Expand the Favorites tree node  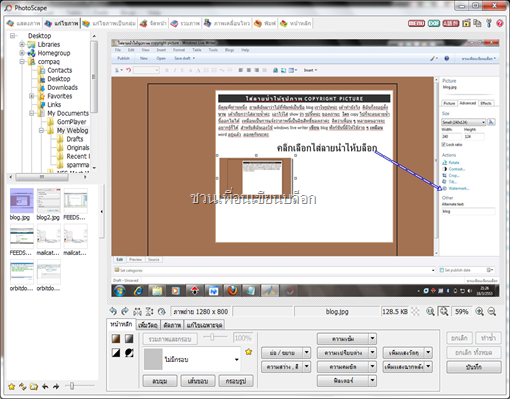pos(32,96)
